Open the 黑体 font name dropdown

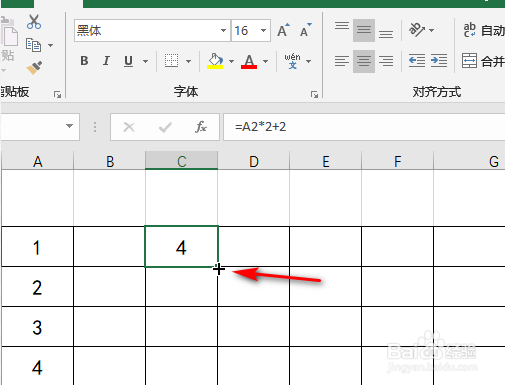(223, 30)
